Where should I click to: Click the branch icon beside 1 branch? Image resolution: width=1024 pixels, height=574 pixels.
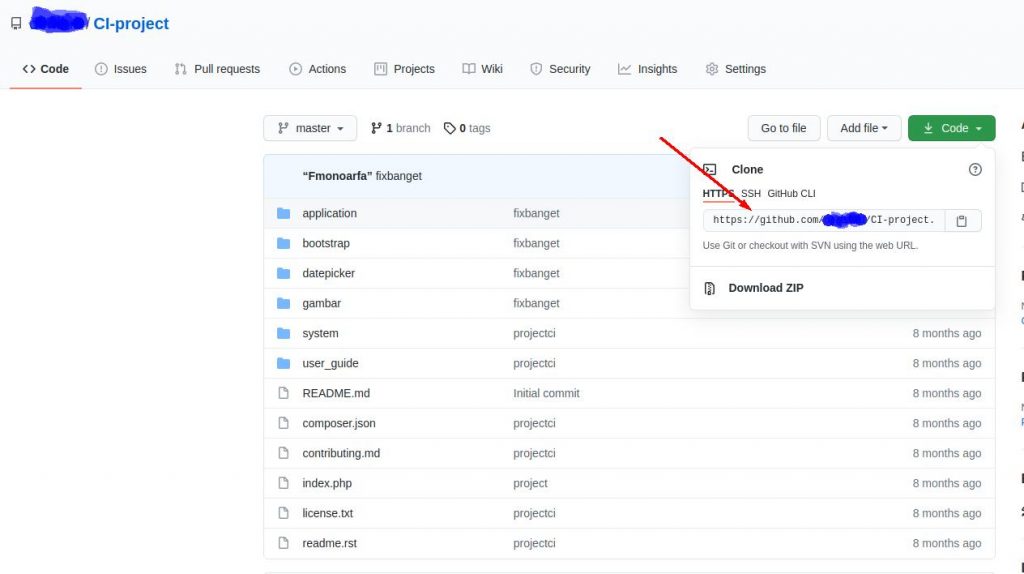pos(376,129)
